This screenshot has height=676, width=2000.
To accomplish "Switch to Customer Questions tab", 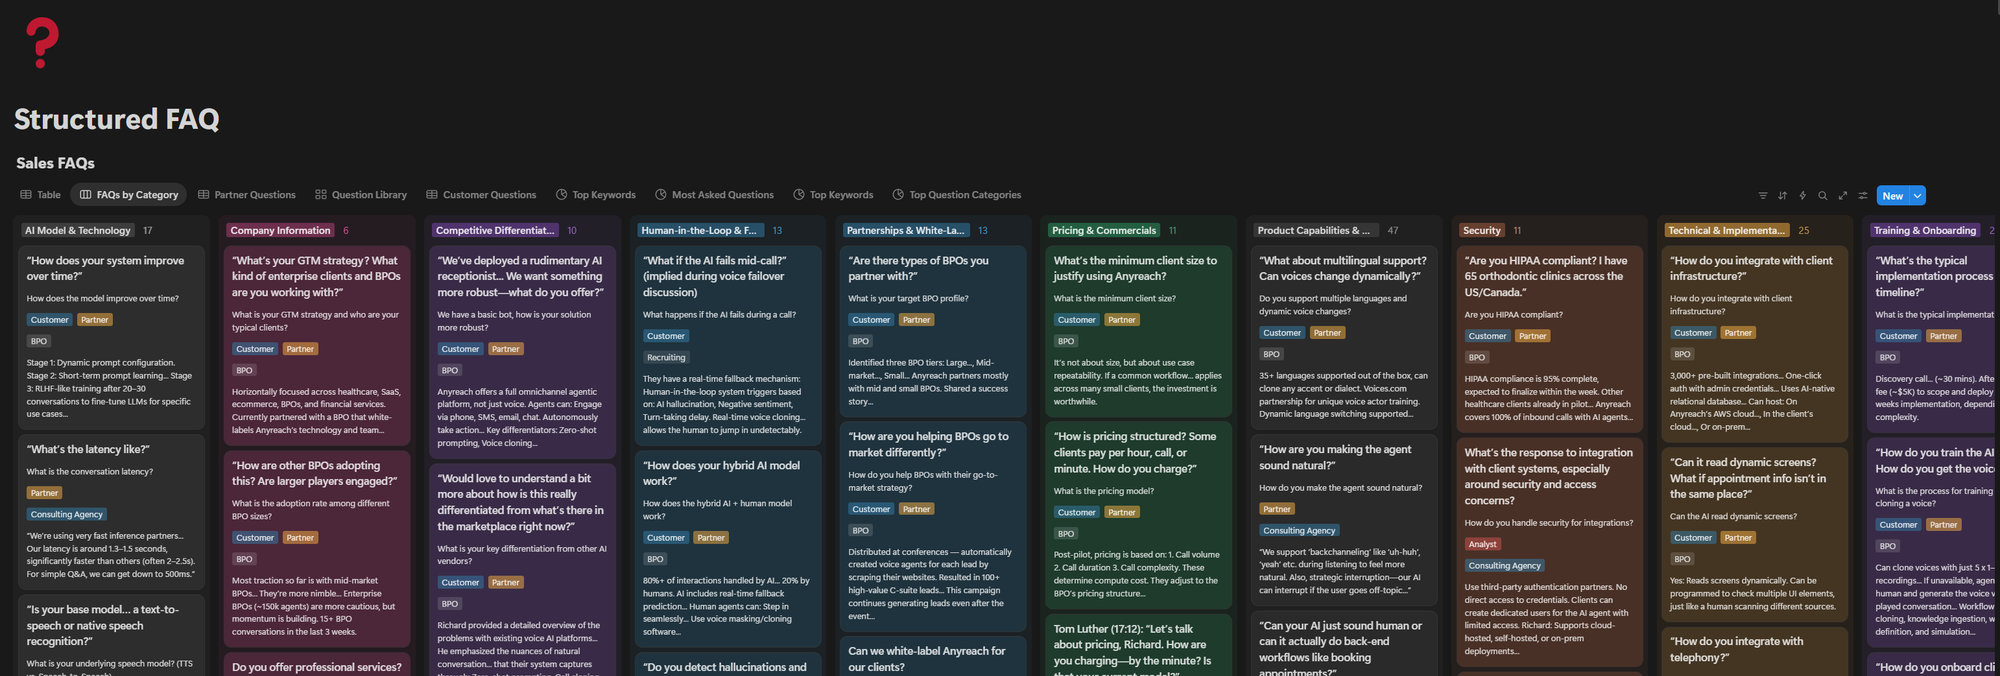I will (481, 195).
